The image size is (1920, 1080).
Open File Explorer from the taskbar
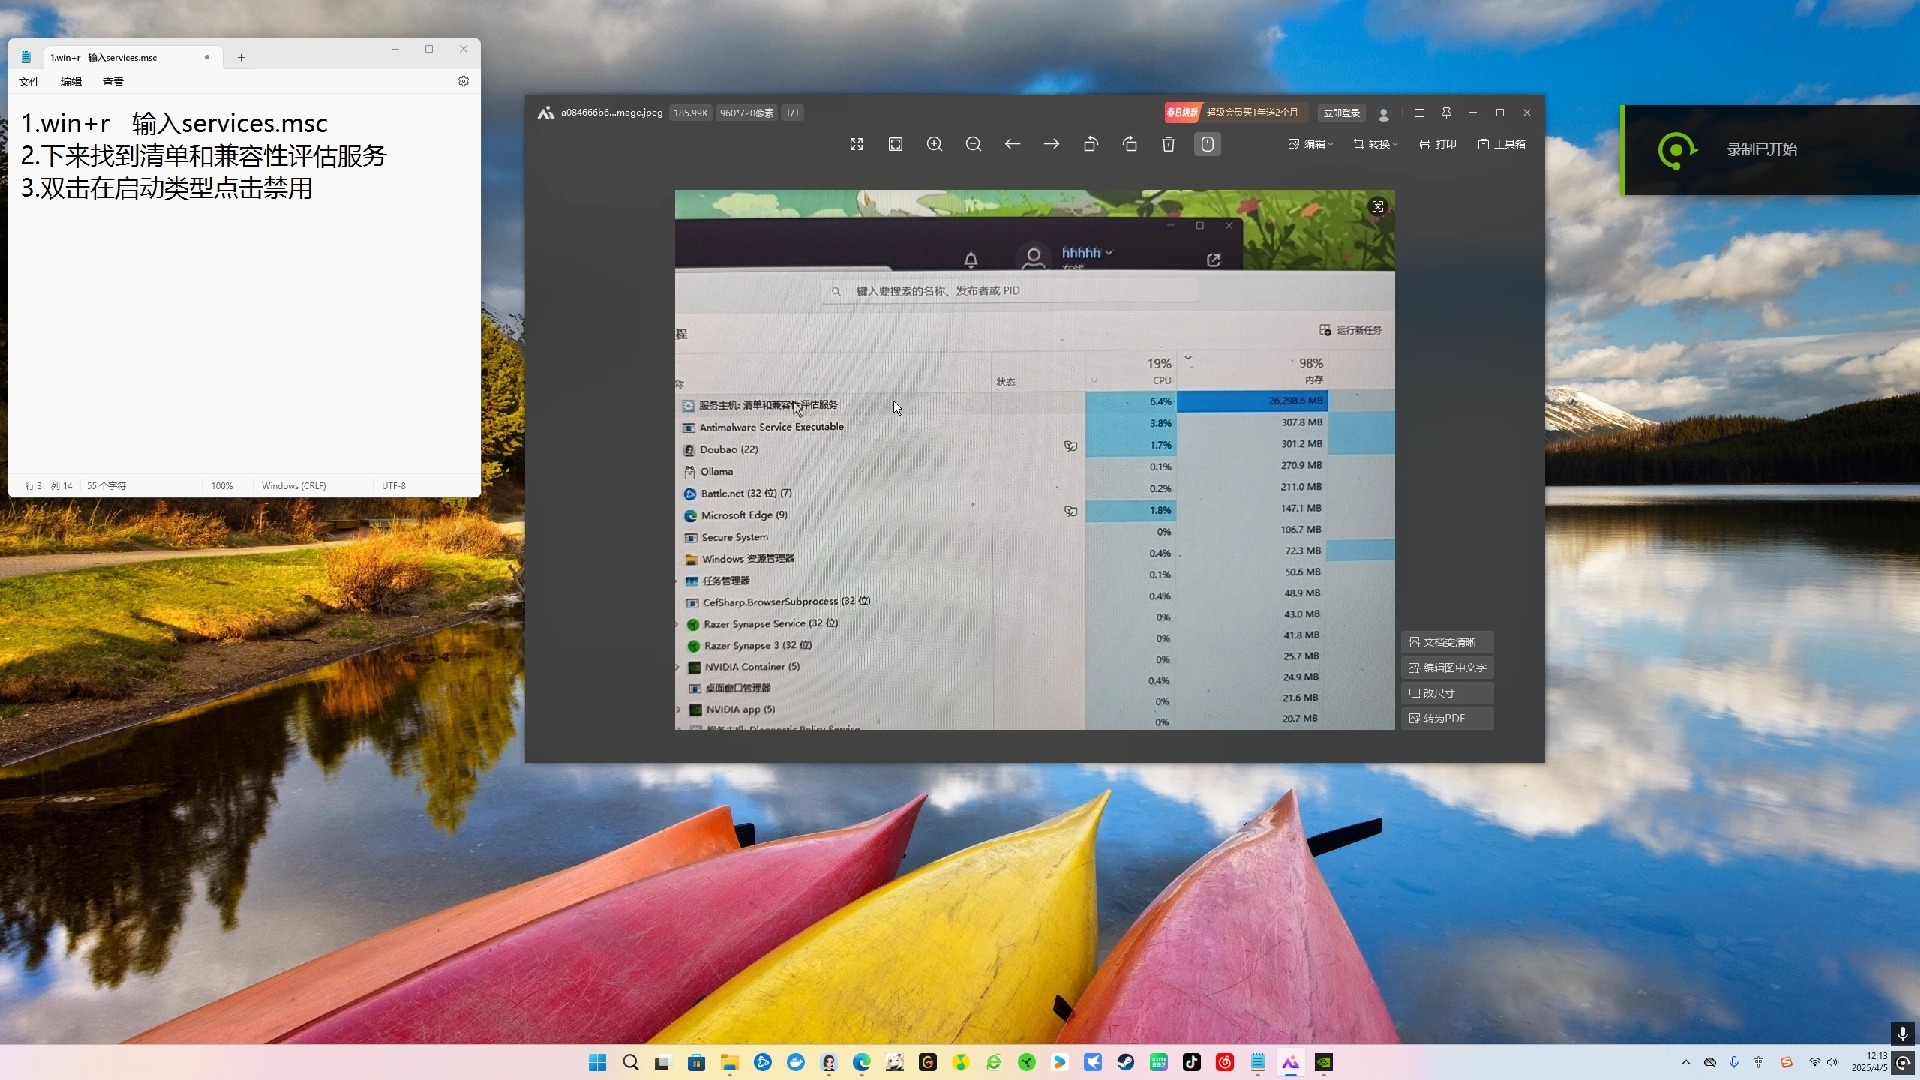729,1062
